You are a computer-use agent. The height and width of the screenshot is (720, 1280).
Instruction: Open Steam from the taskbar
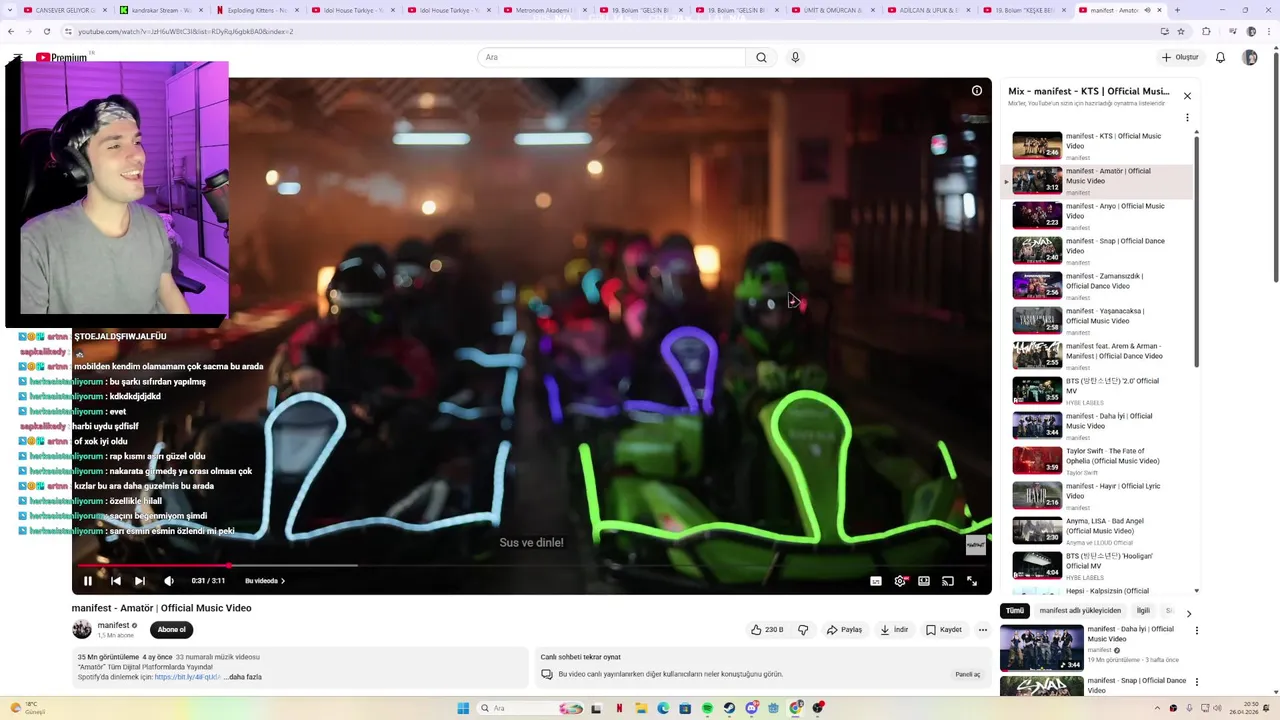[x=729, y=708]
